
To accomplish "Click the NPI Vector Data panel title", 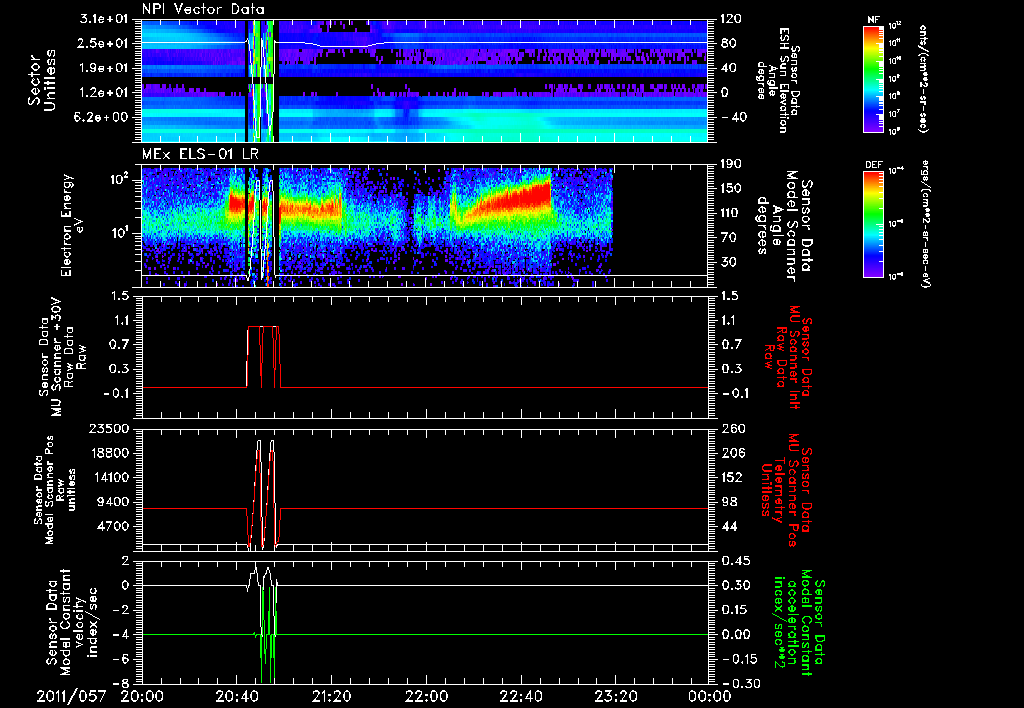I will coord(203,9).
